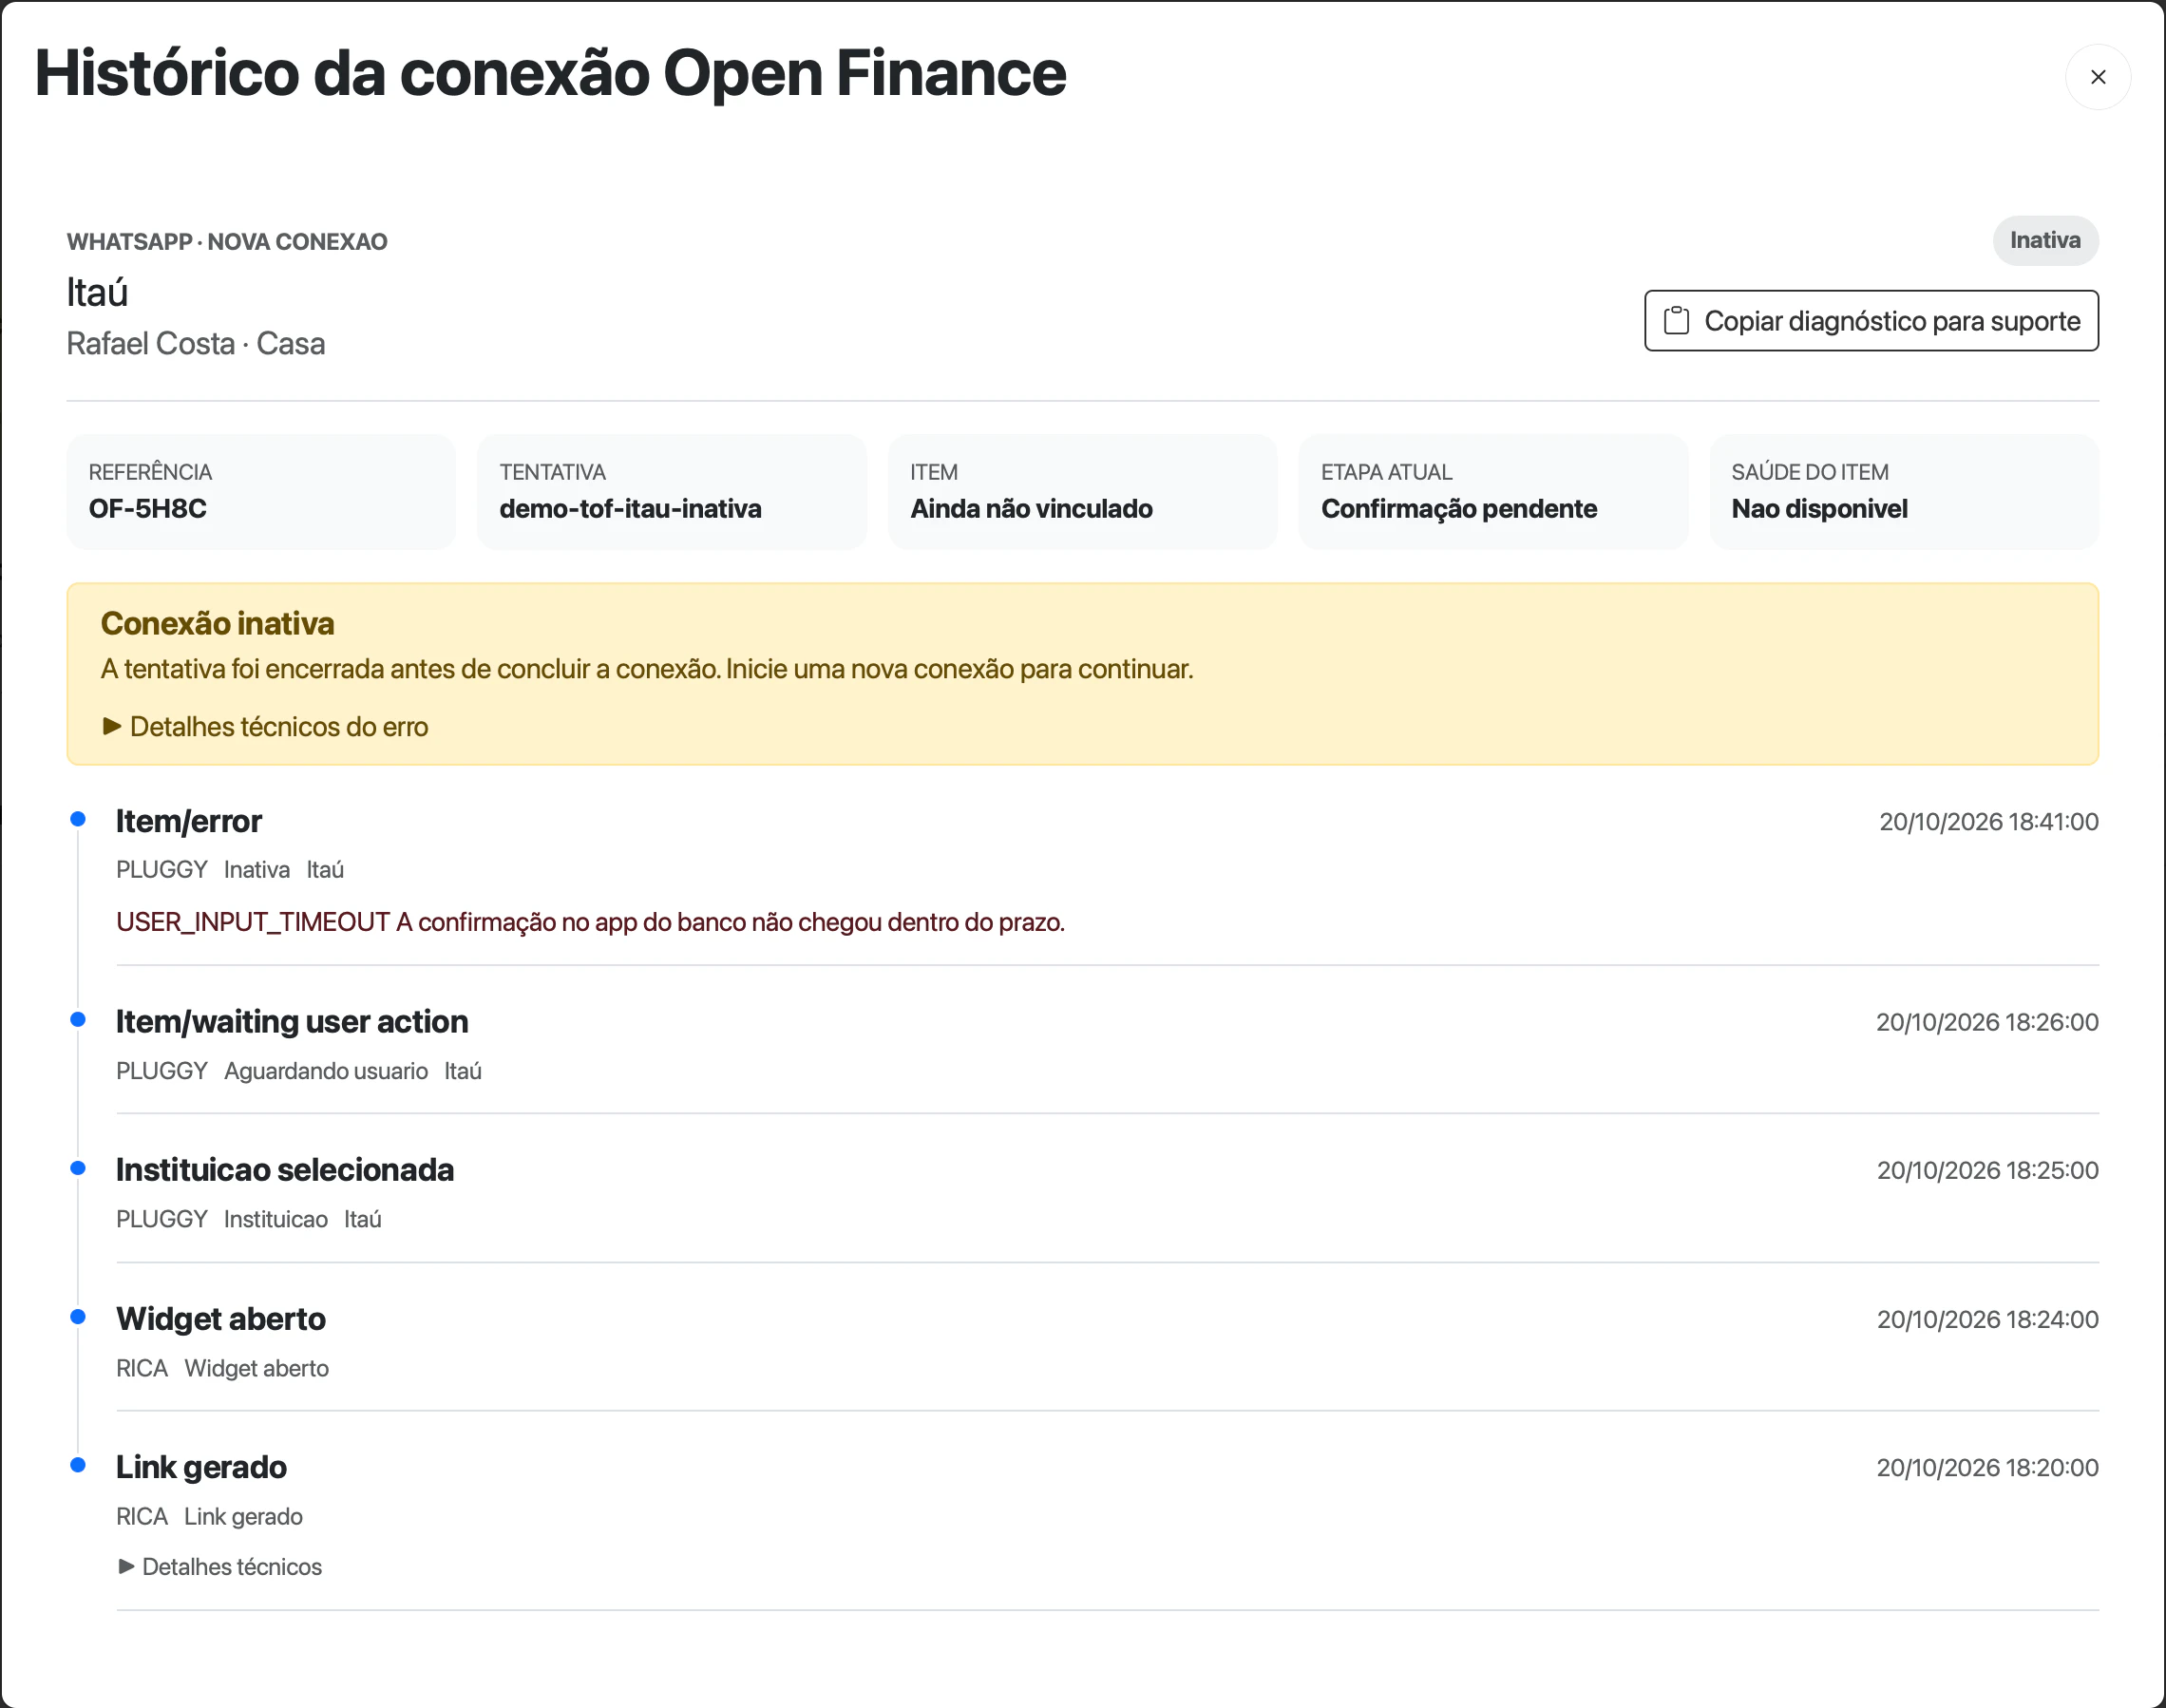The height and width of the screenshot is (1708, 2166).
Task: Expand Detalhes técnicos under Link gerado
Action: coord(220,1566)
